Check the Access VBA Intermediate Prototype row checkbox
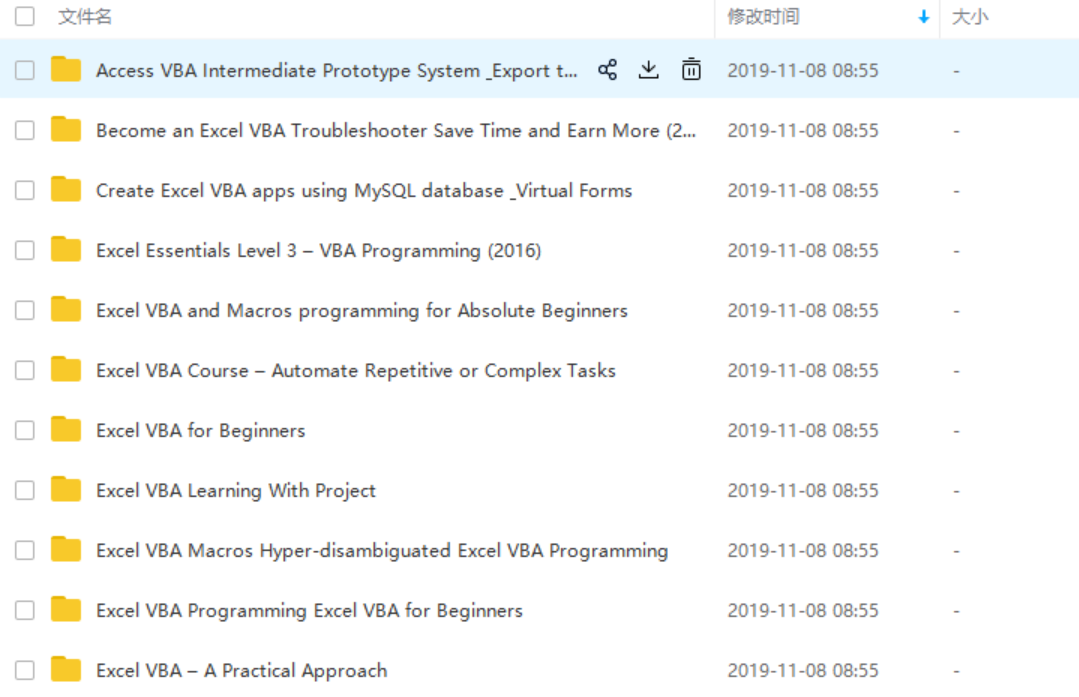 25,70
